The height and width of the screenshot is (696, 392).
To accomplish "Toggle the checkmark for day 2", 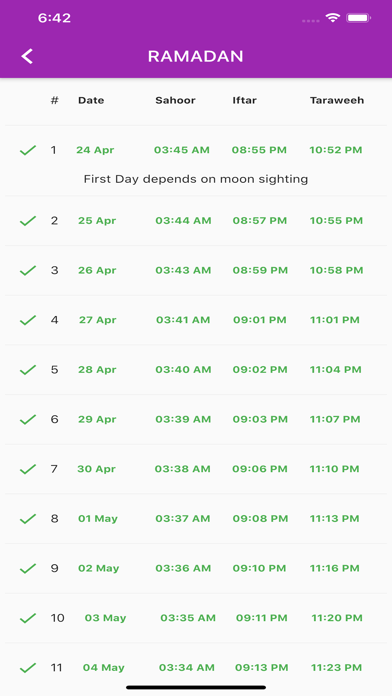I will pos(28,221).
